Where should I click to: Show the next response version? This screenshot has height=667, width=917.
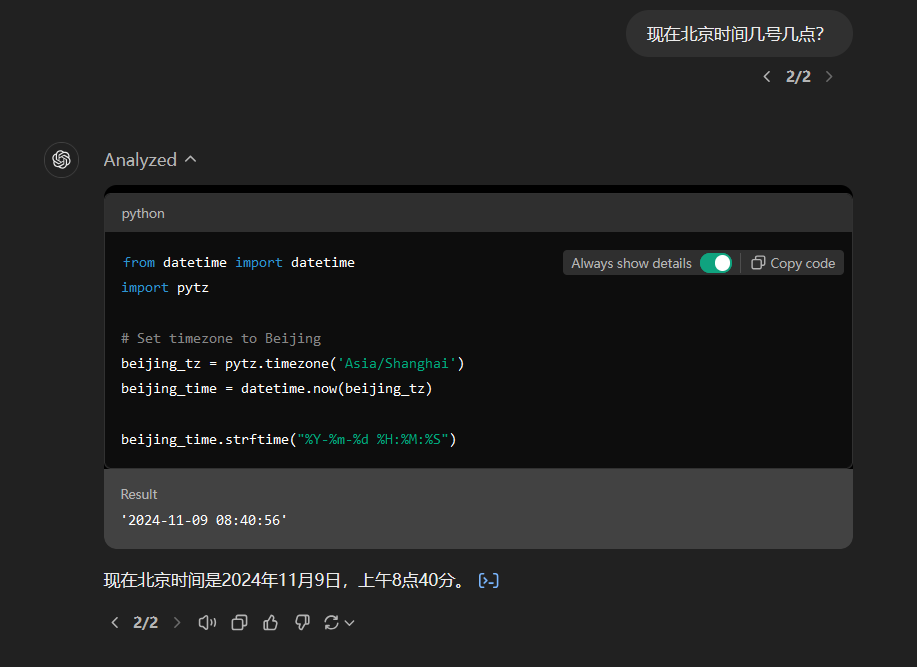(177, 623)
